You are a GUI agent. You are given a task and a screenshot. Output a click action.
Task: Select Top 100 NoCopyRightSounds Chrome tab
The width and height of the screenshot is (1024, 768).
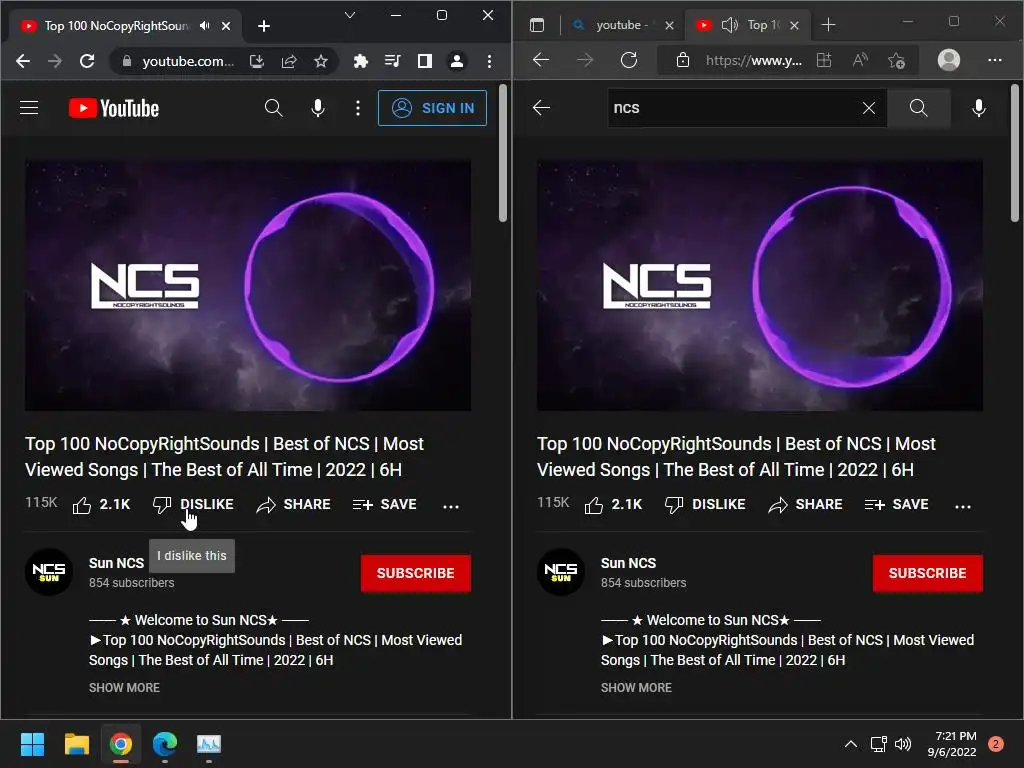tap(116, 26)
